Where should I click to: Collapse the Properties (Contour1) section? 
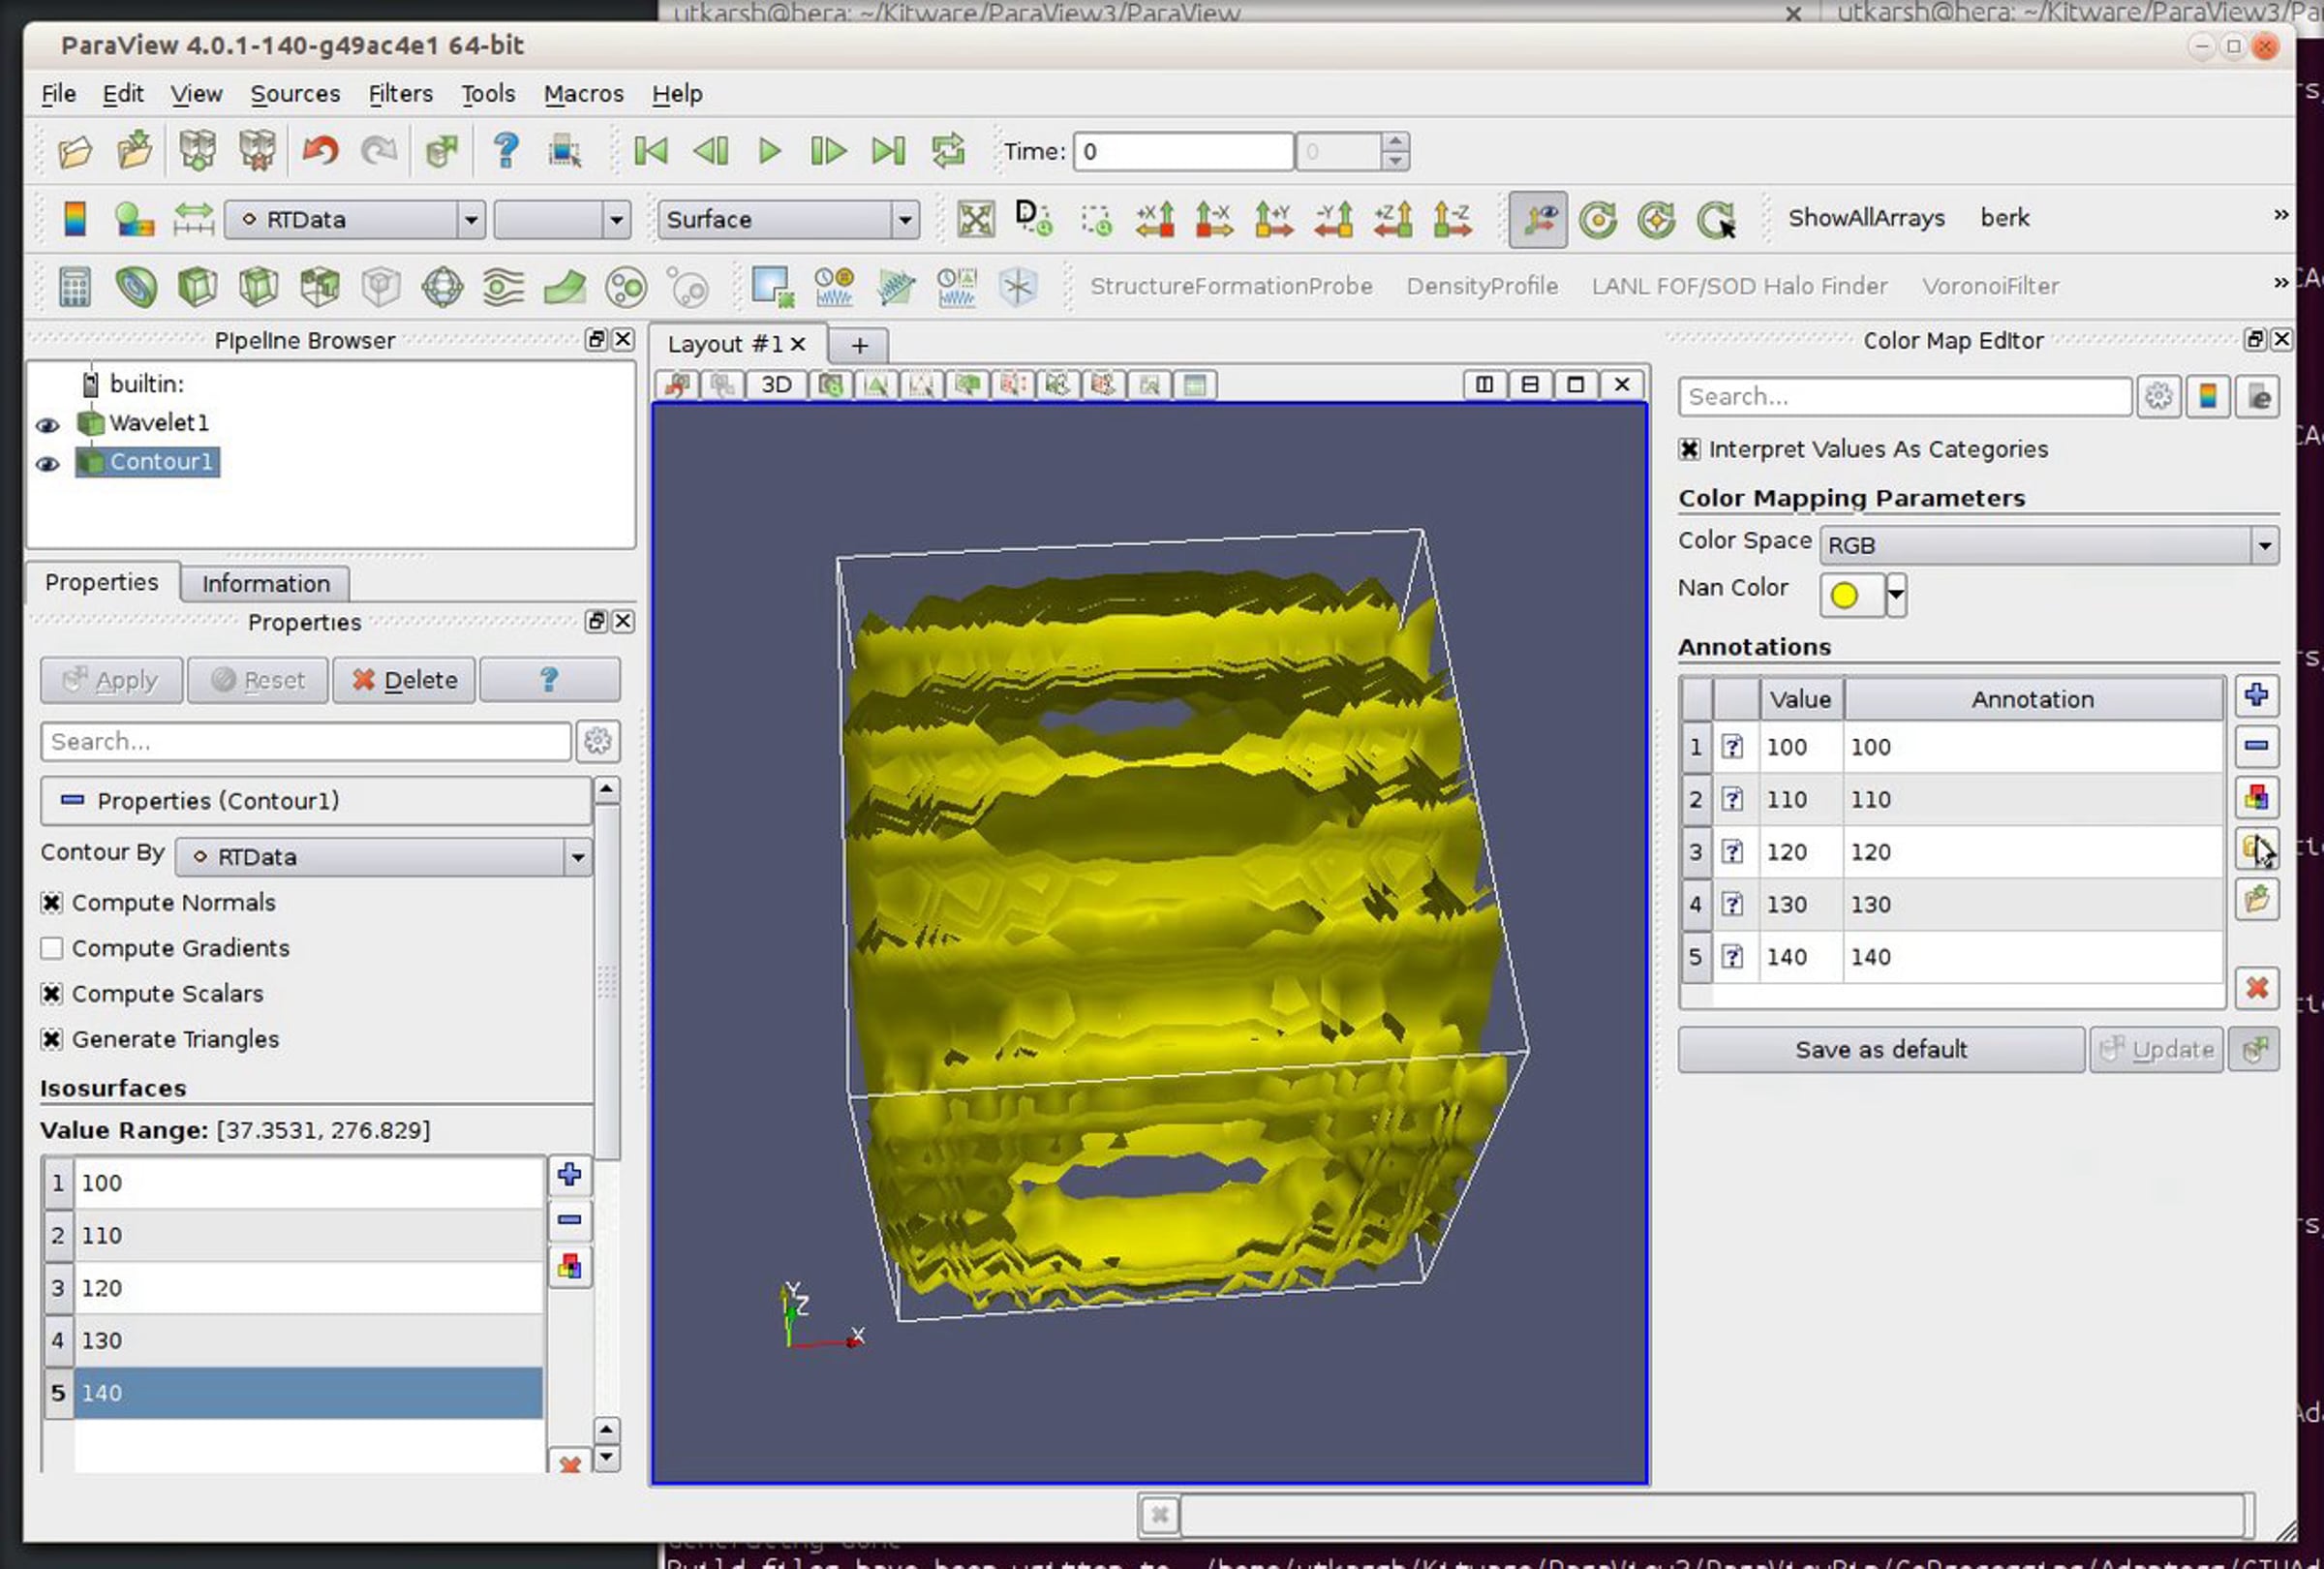coord(72,800)
